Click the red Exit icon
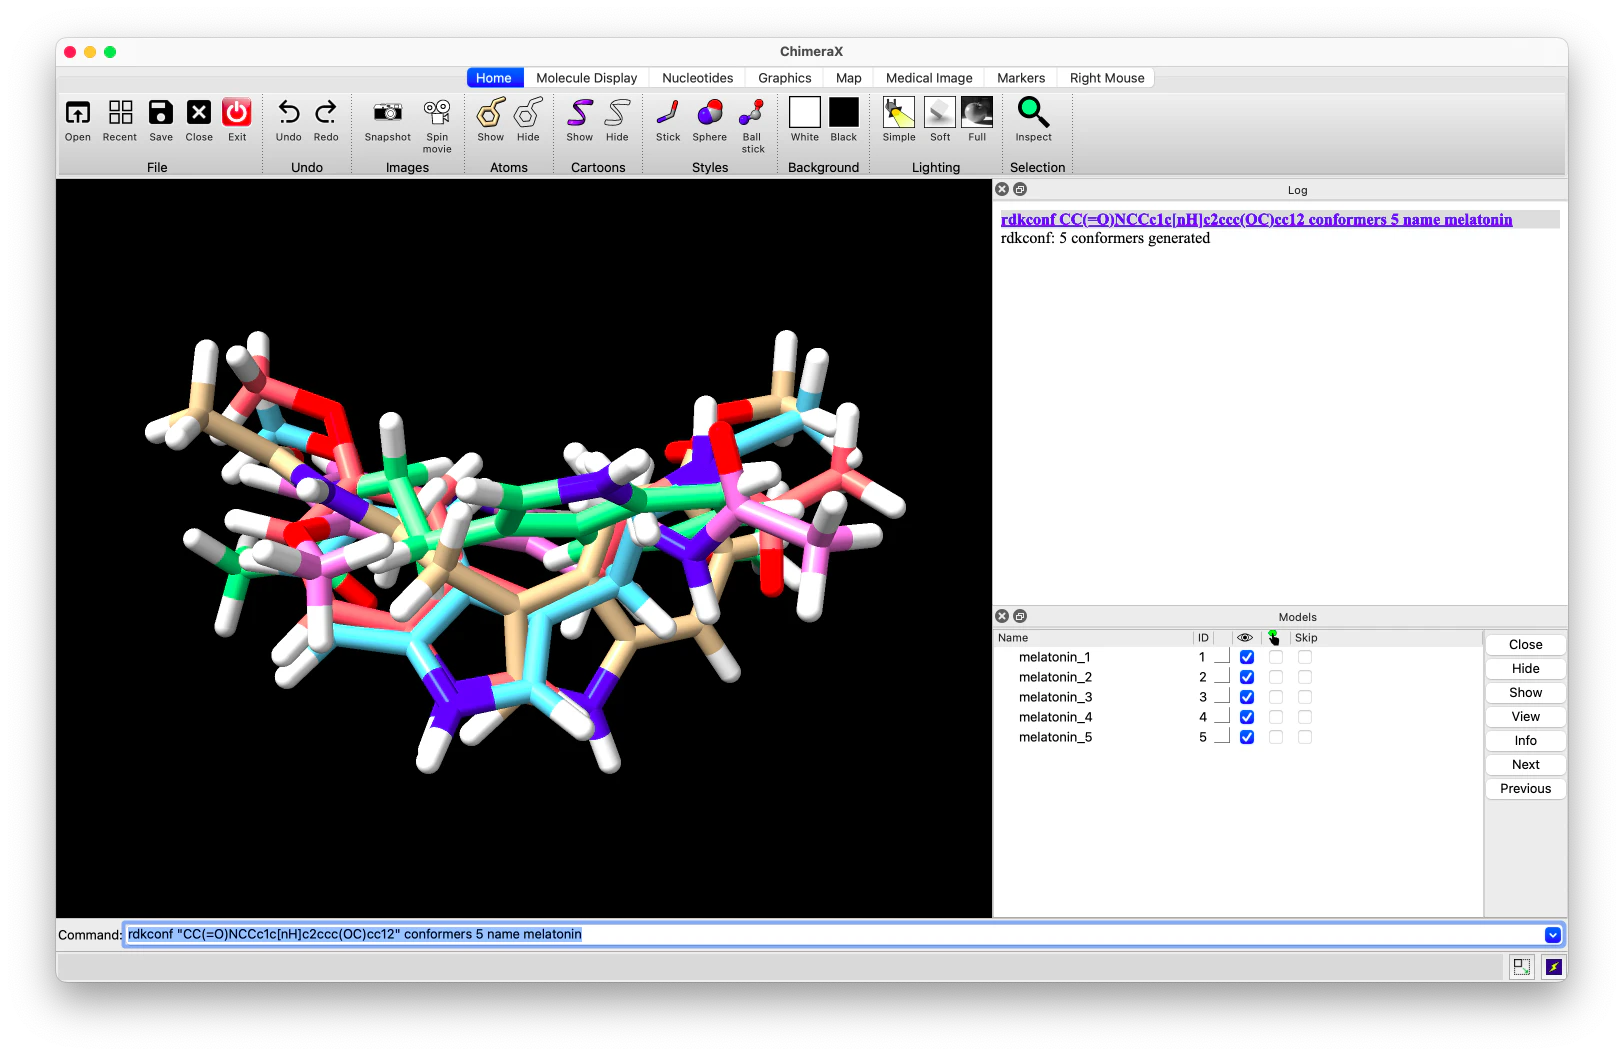This screenshot has width=1624, height=1056. click(x=237, y=113)
